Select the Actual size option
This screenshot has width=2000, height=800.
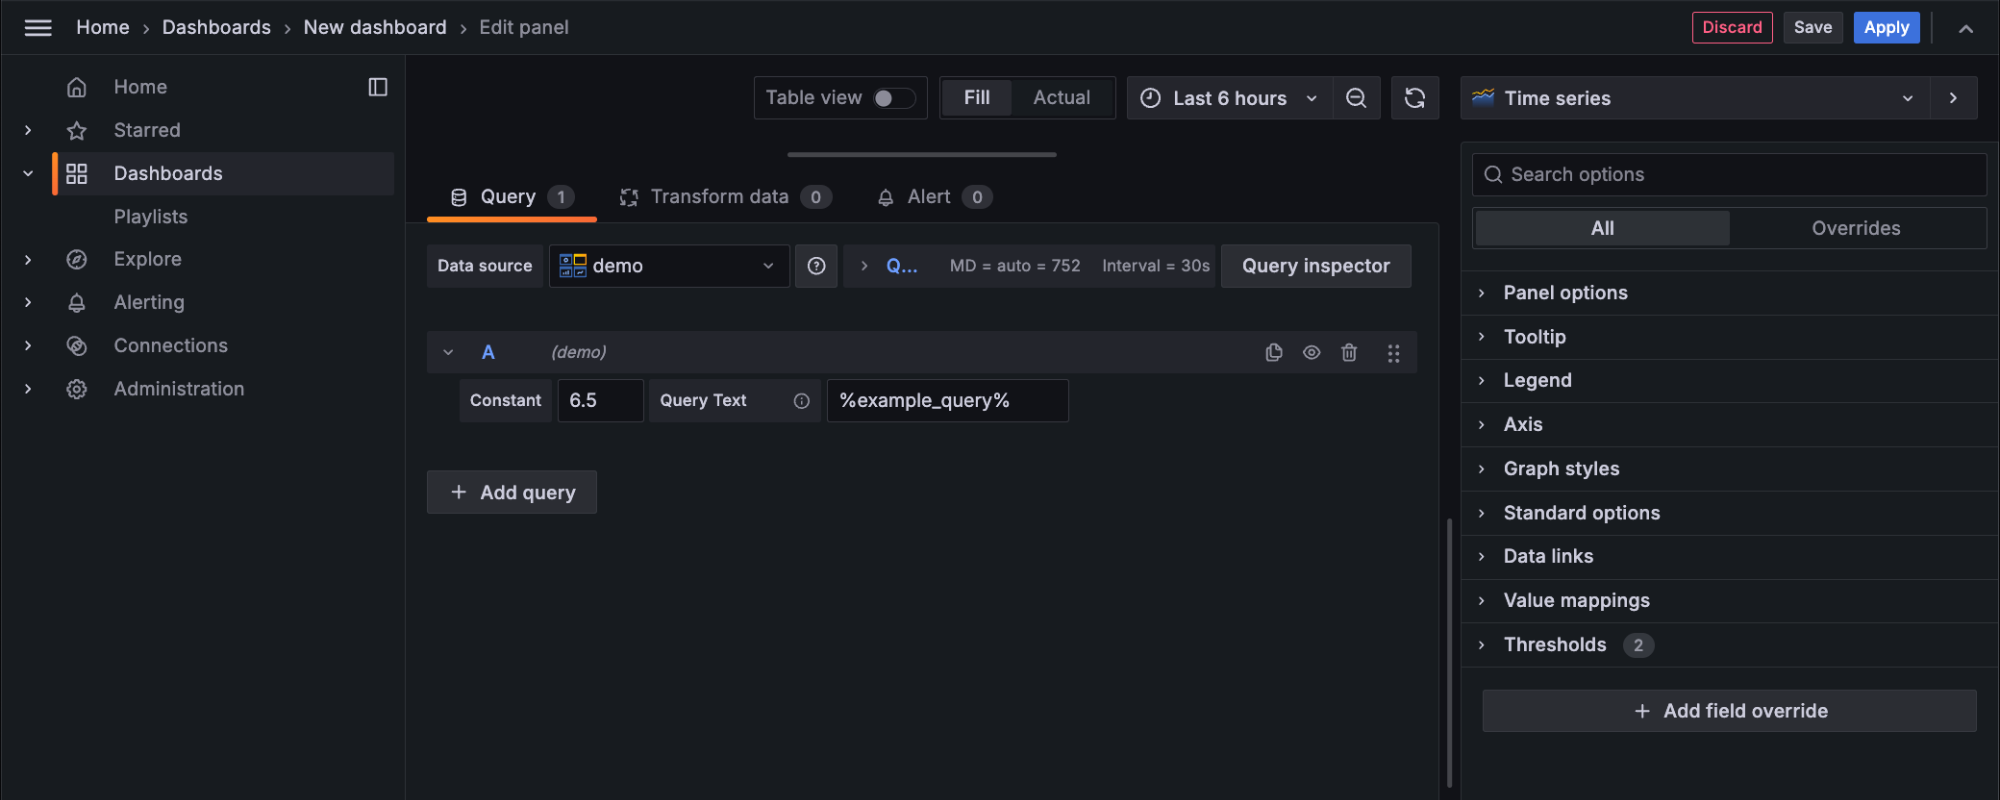tap(1061, 98)
